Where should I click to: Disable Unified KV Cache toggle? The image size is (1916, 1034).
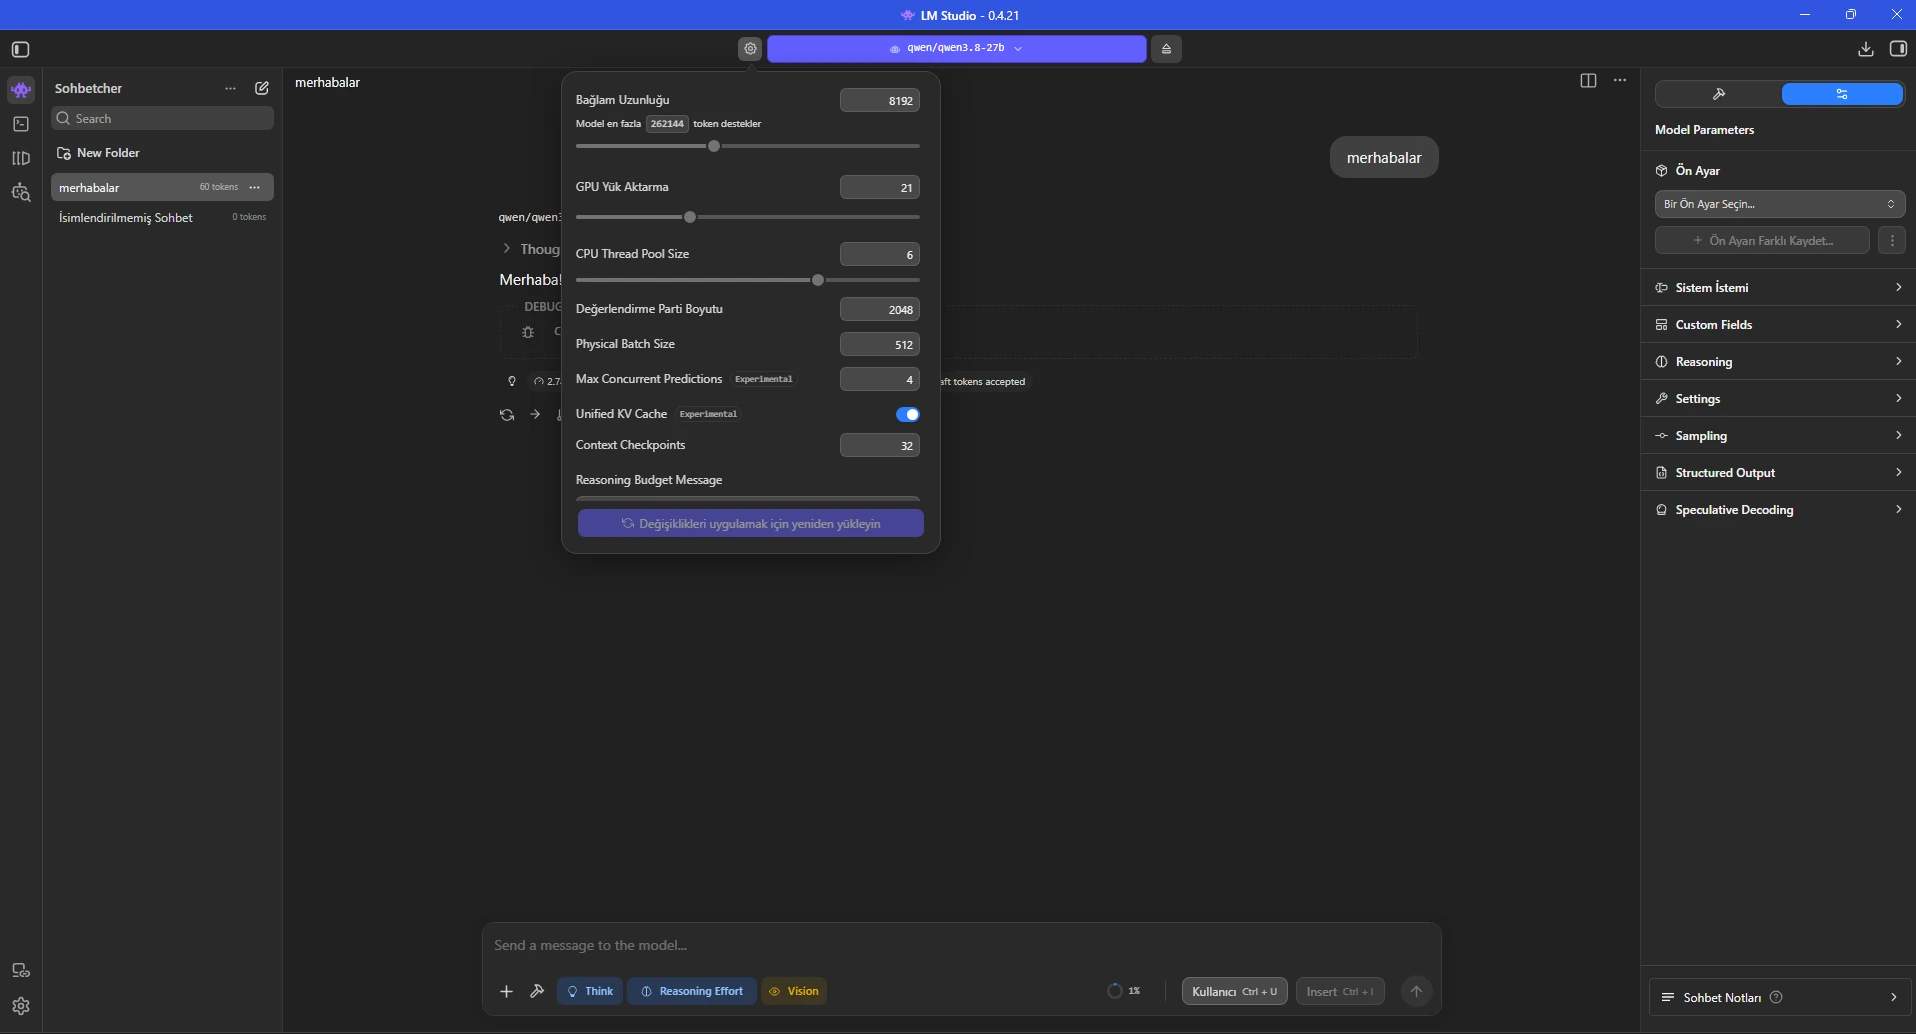tap(908, 414)
